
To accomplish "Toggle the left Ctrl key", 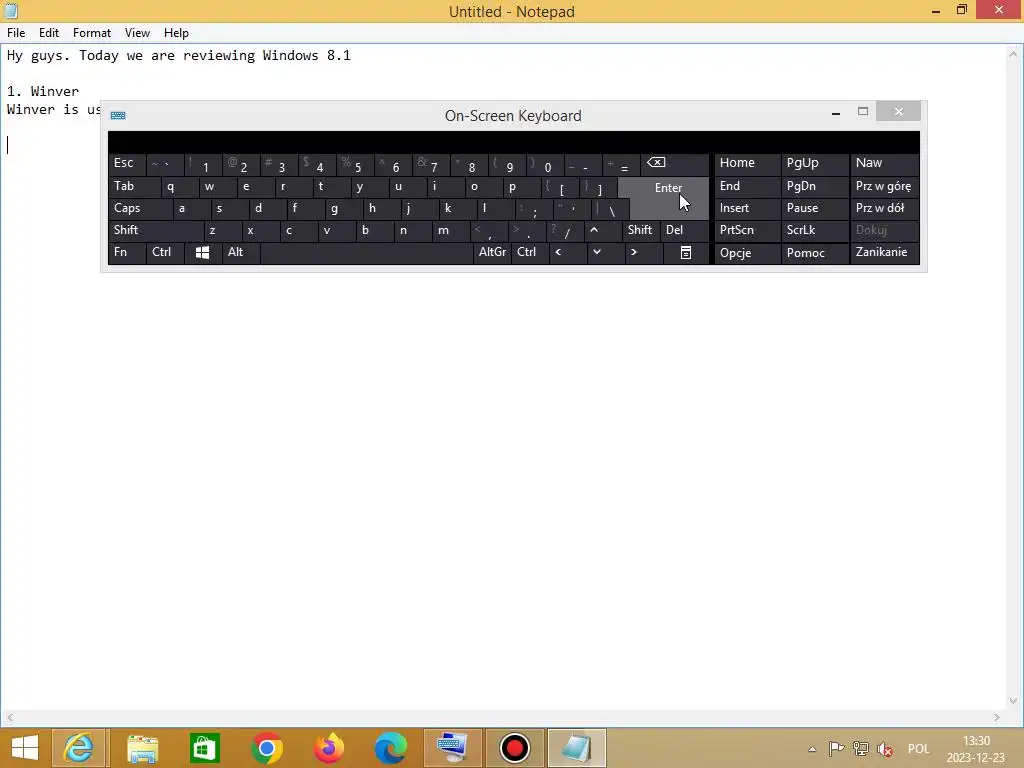I will pos(165,252).
